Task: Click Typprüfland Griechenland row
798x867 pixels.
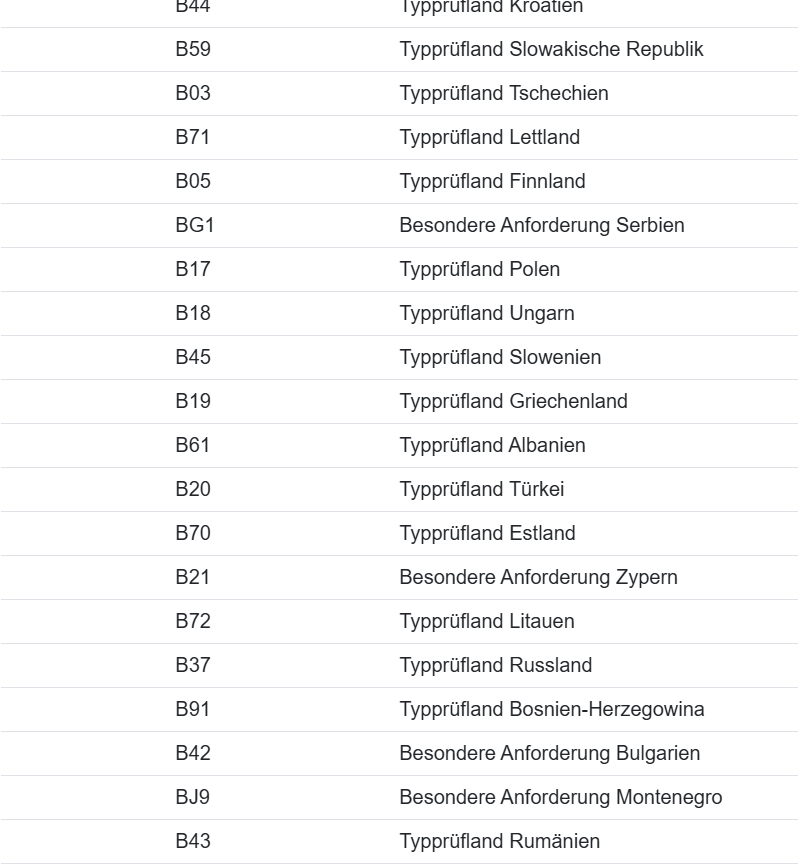Action: (399, 401)
